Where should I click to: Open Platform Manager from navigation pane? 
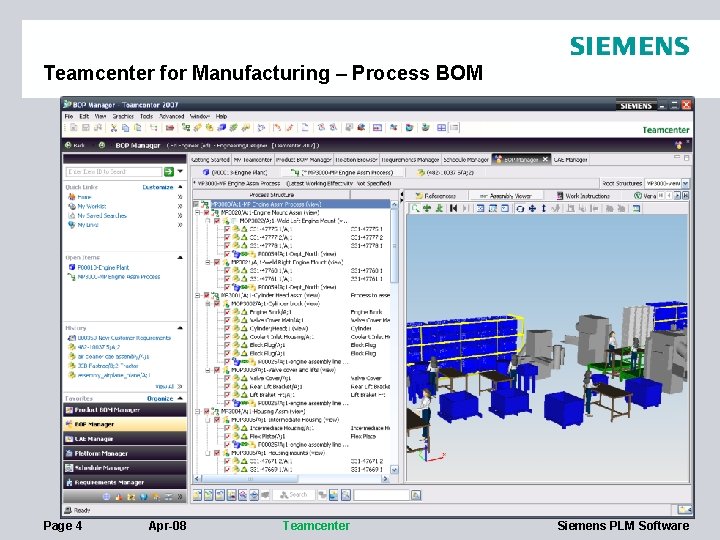coord(124,453)
